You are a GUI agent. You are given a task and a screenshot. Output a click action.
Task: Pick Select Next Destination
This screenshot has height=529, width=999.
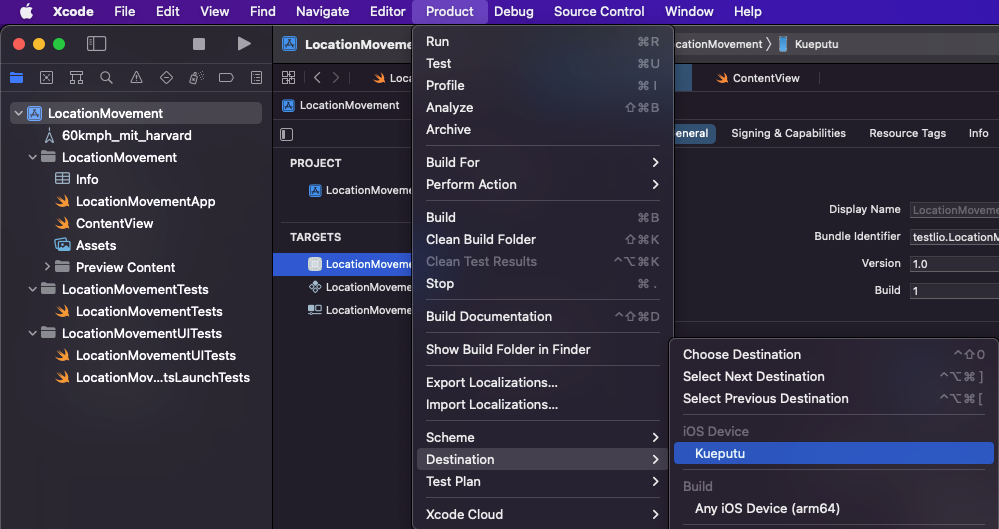833,377
